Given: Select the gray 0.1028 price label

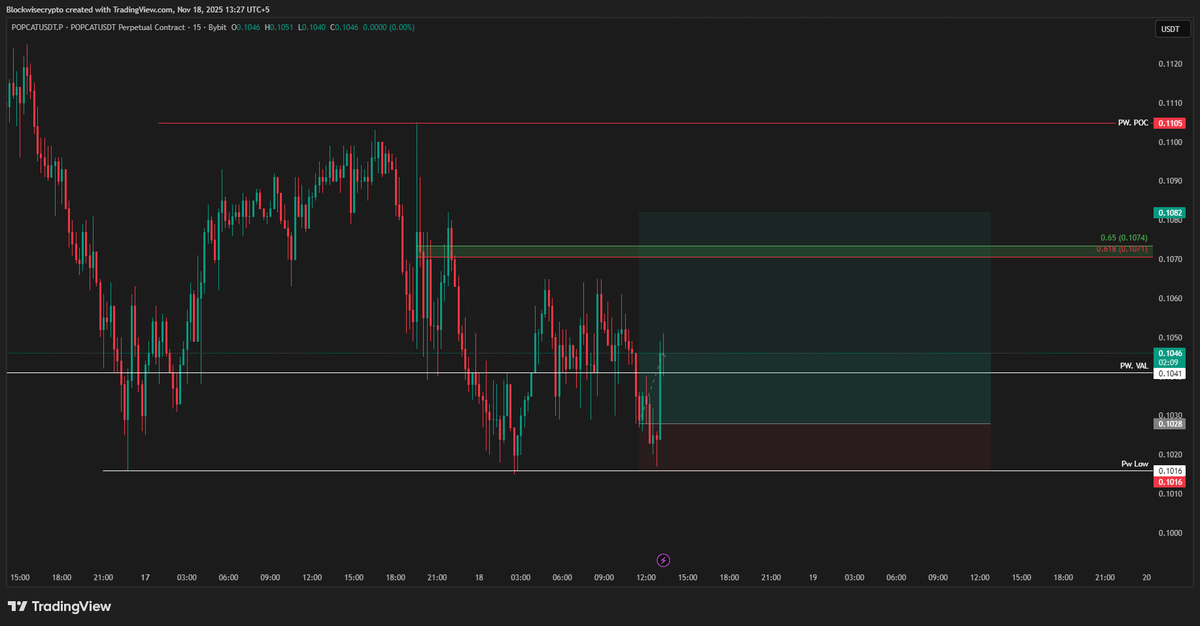Looking at the screenshot, I should tap(1168, 423).
